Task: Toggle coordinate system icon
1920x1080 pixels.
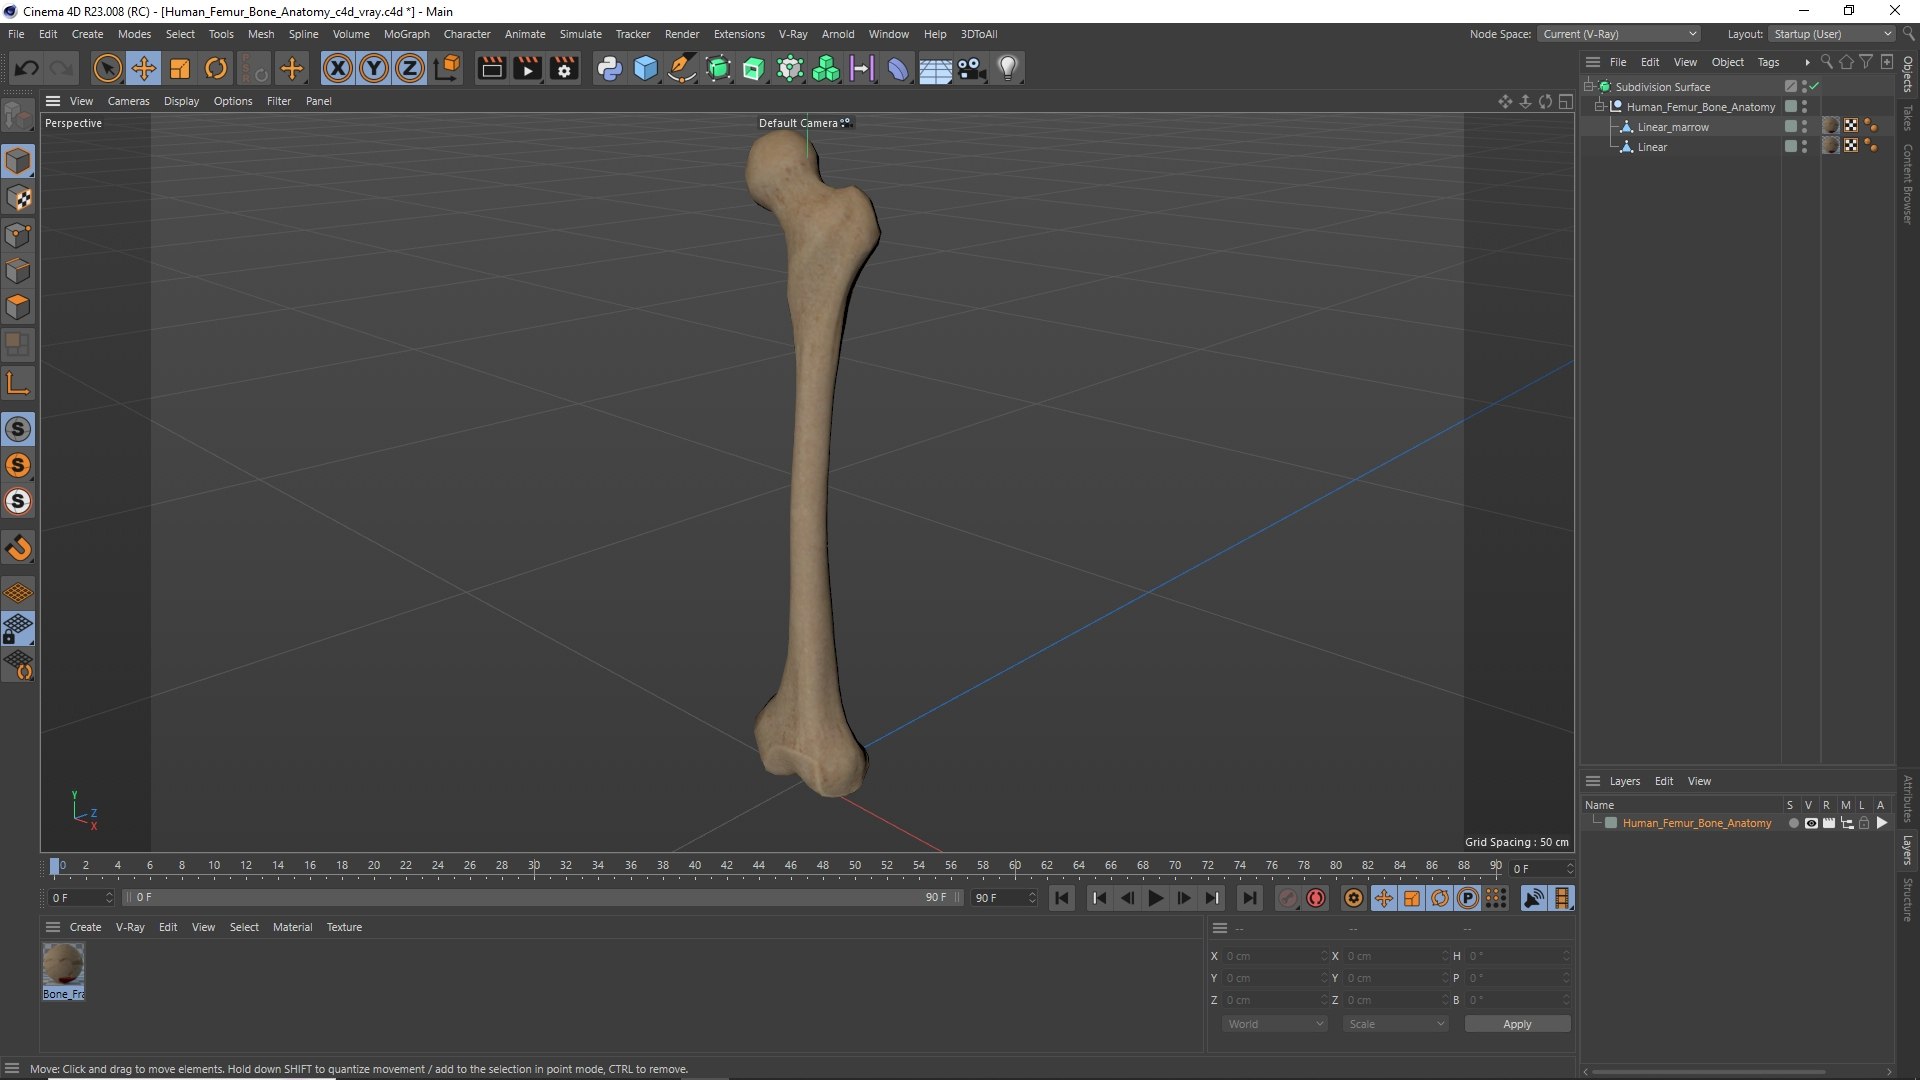Action: [x=448, y=68]
